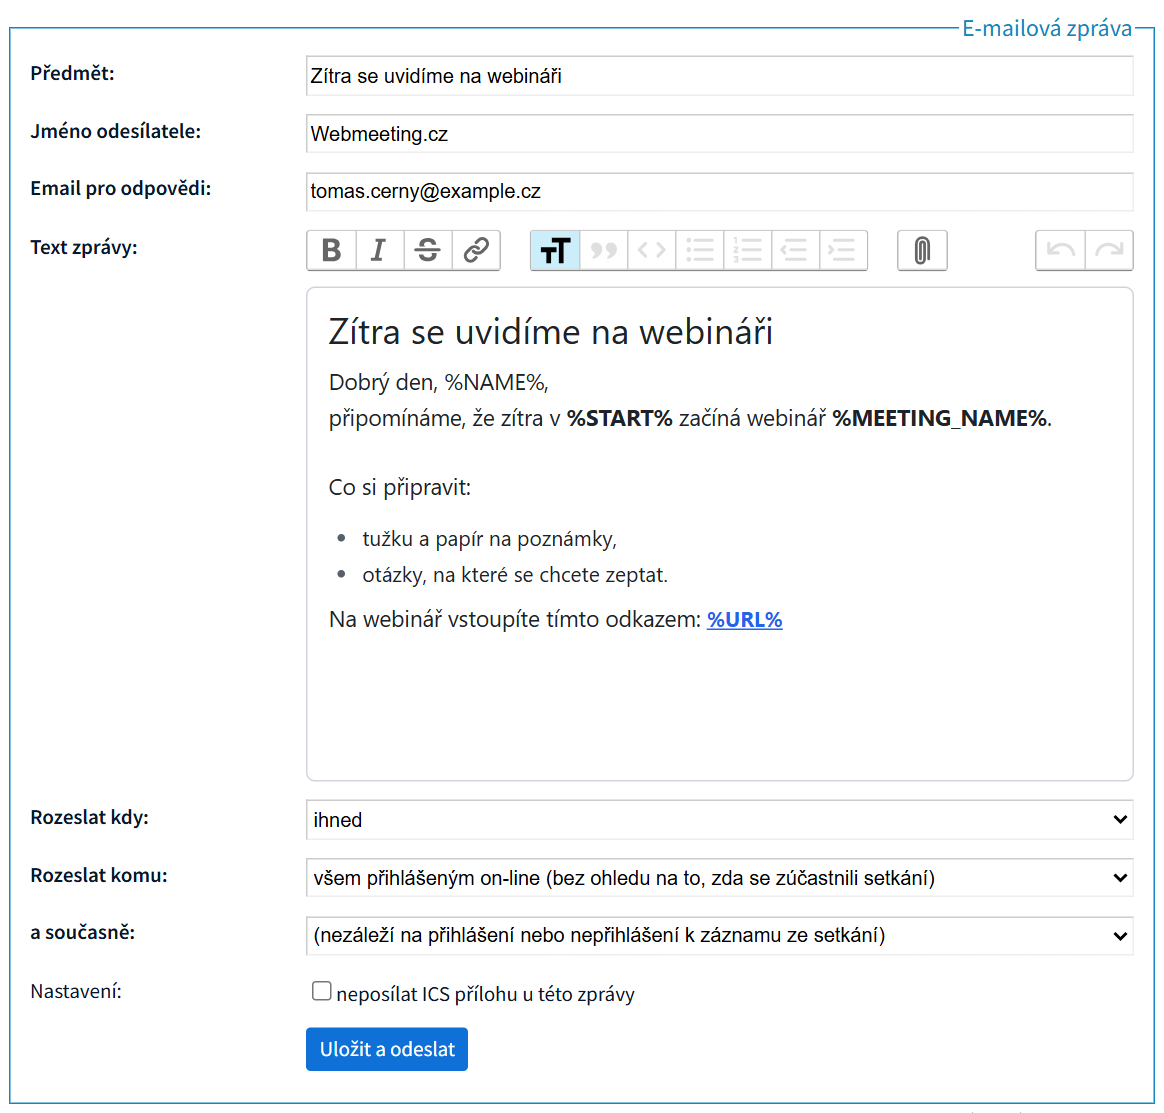Image resolution: width=1164 pixels, height=1113 pixels.
Task: Click the bold %MEETING_NAME% placeholder
Action: [x=940, y=419]
